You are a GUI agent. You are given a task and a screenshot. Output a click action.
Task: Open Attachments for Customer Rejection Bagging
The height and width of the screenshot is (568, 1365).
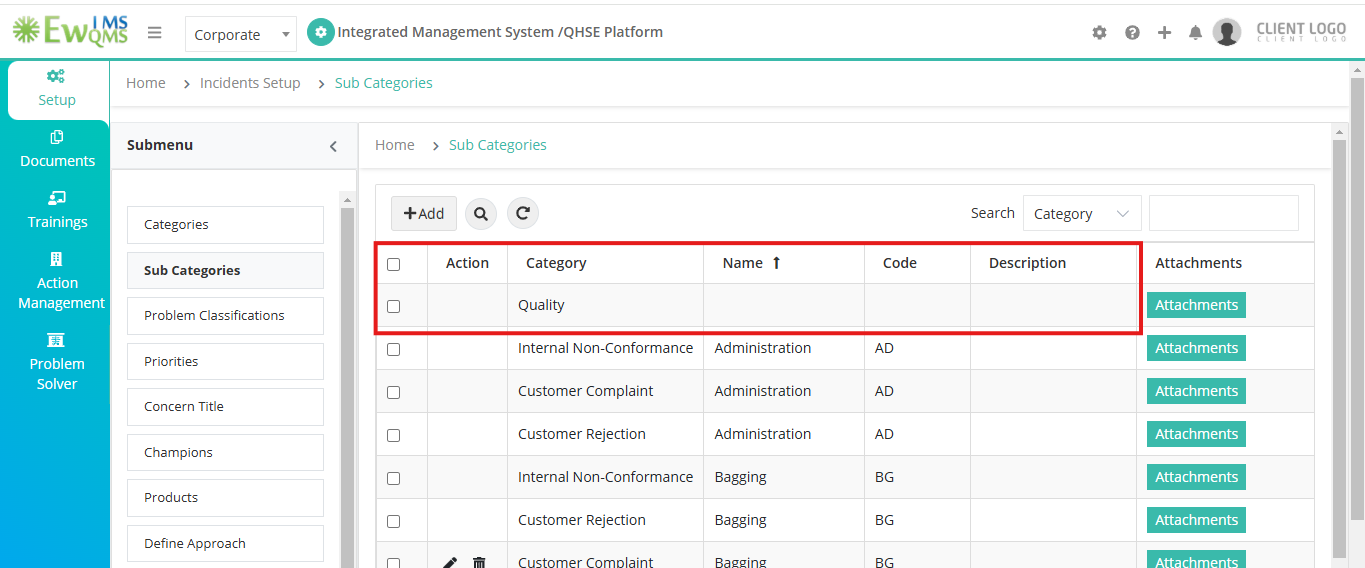[1196, 520]
